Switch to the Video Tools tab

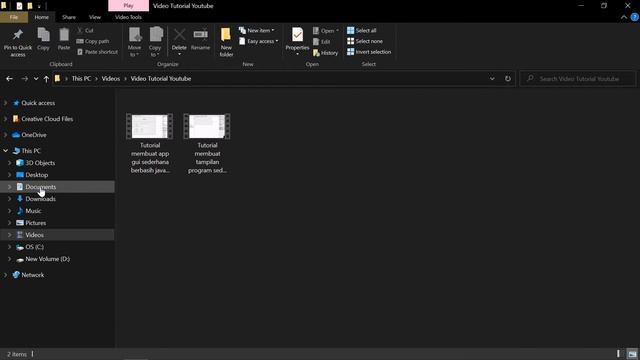pyautogui.click(x=128, y=17)
